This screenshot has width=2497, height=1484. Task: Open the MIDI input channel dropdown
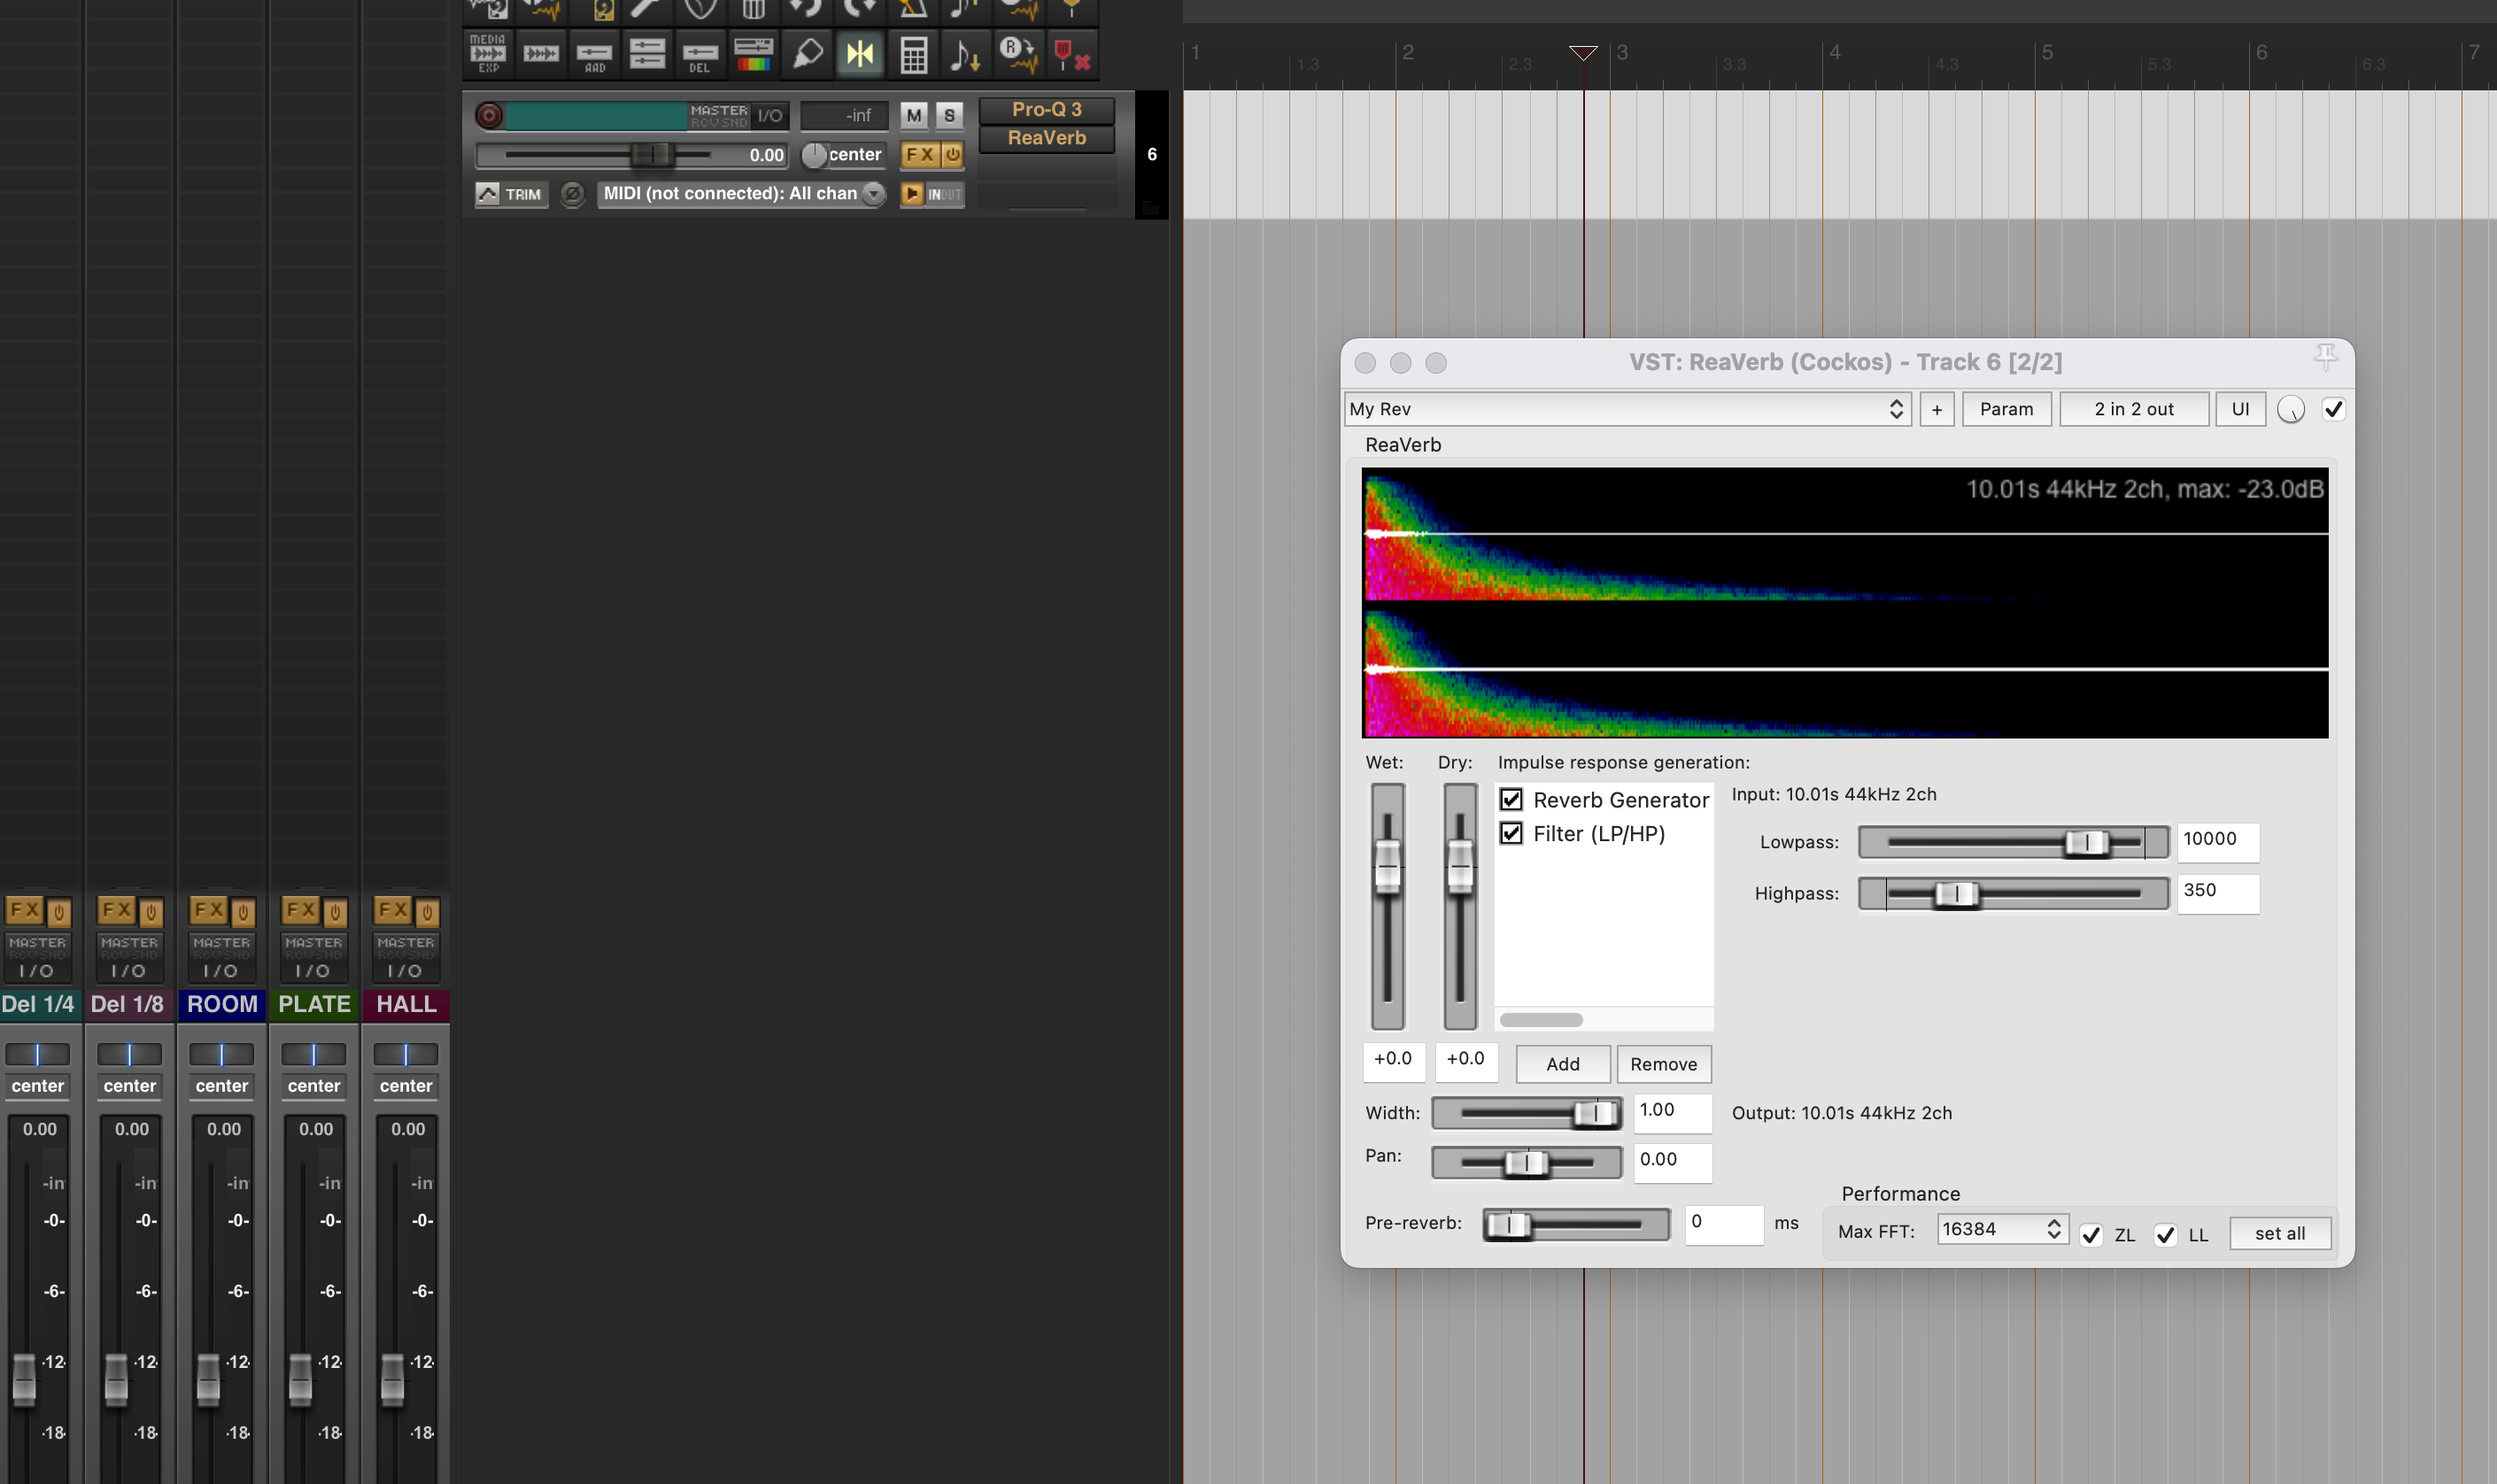tap(873, 194)
